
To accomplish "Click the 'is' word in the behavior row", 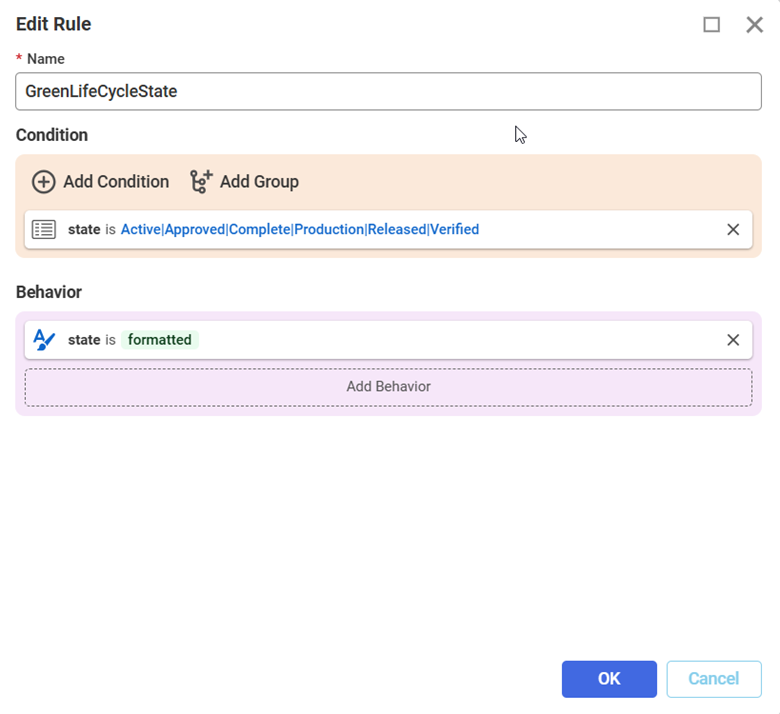I will coord(111,340).
